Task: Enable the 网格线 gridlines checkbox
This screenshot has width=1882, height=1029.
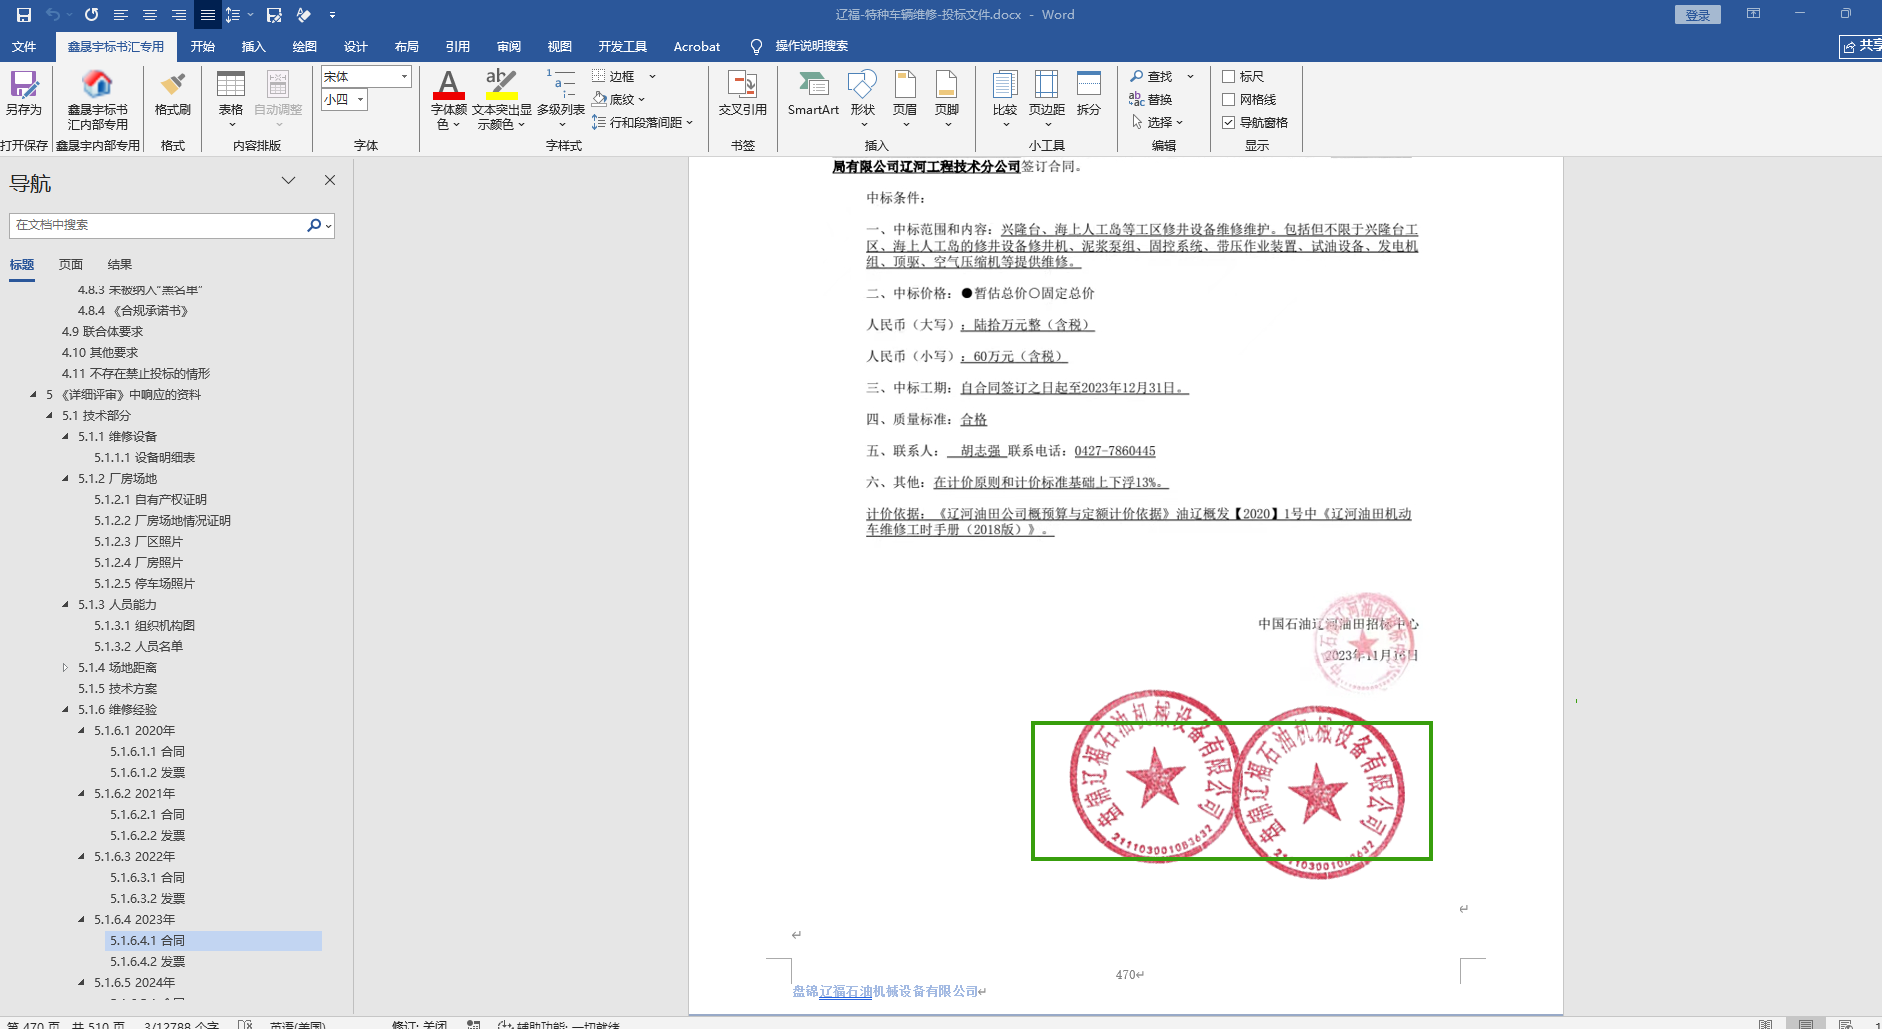Action: [1229, 99]
